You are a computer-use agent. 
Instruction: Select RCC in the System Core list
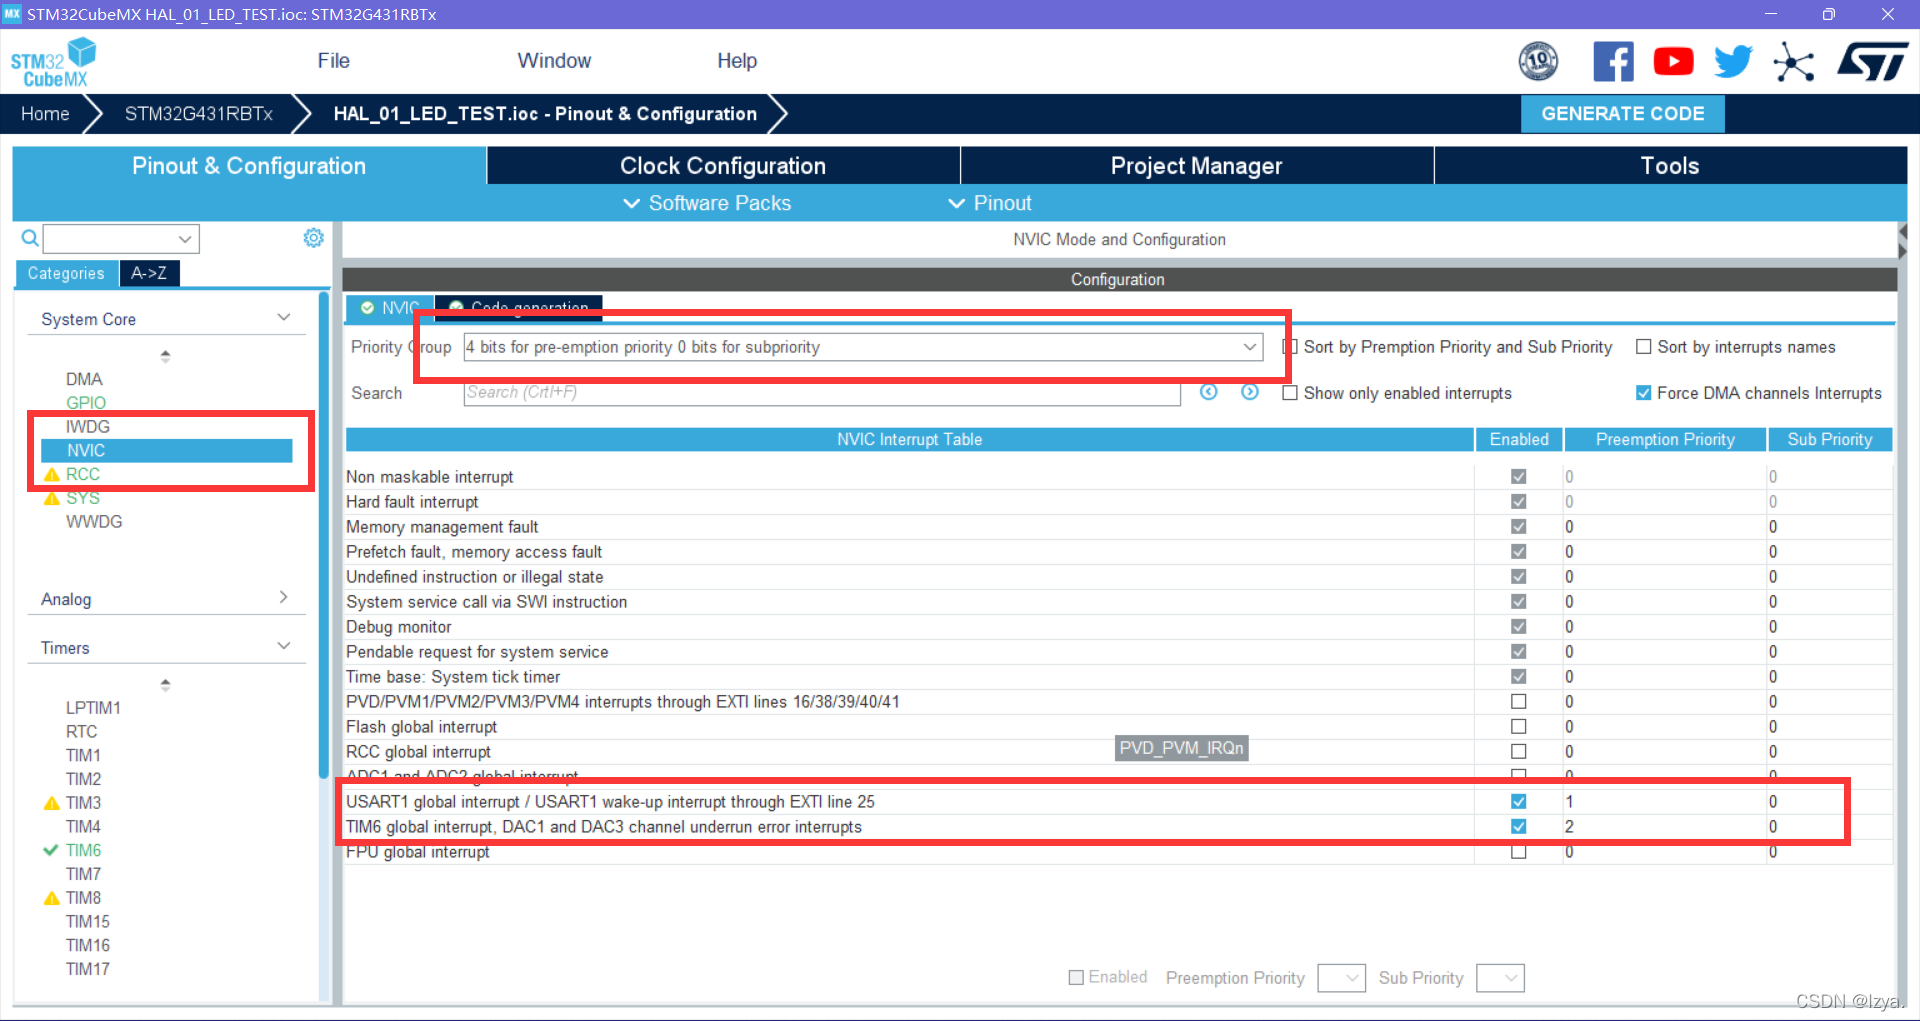(x=83, y=474)
